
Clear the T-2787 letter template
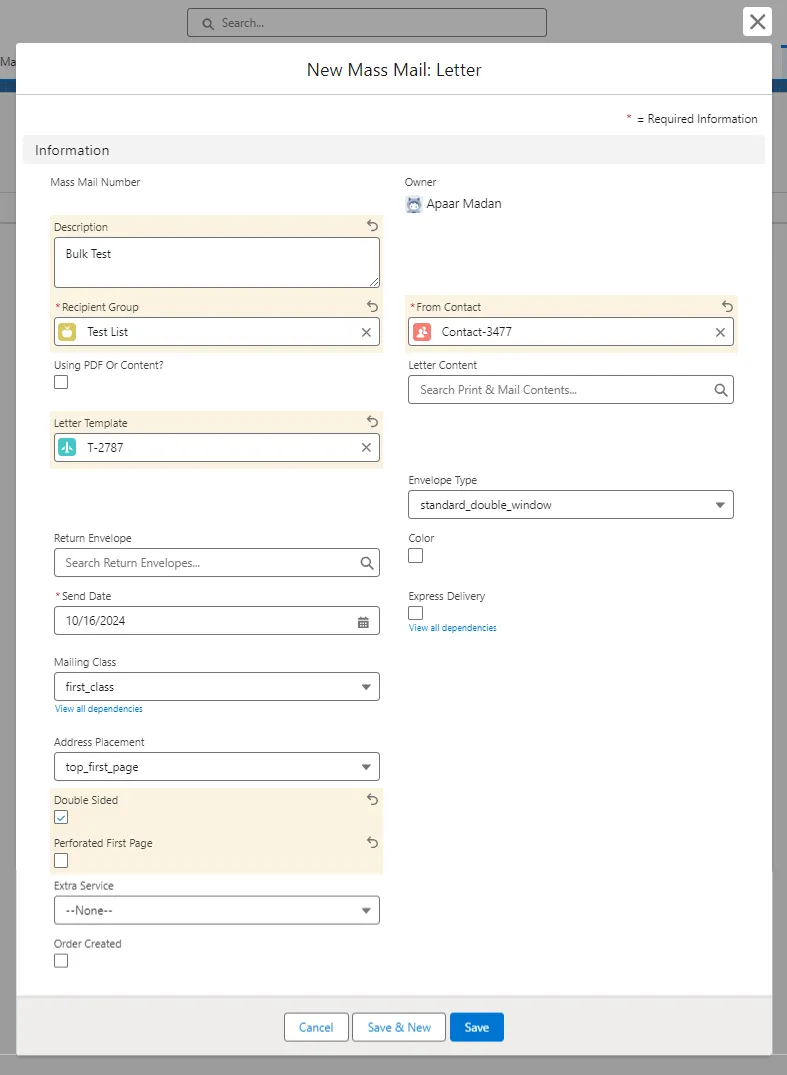coord(366,448)
